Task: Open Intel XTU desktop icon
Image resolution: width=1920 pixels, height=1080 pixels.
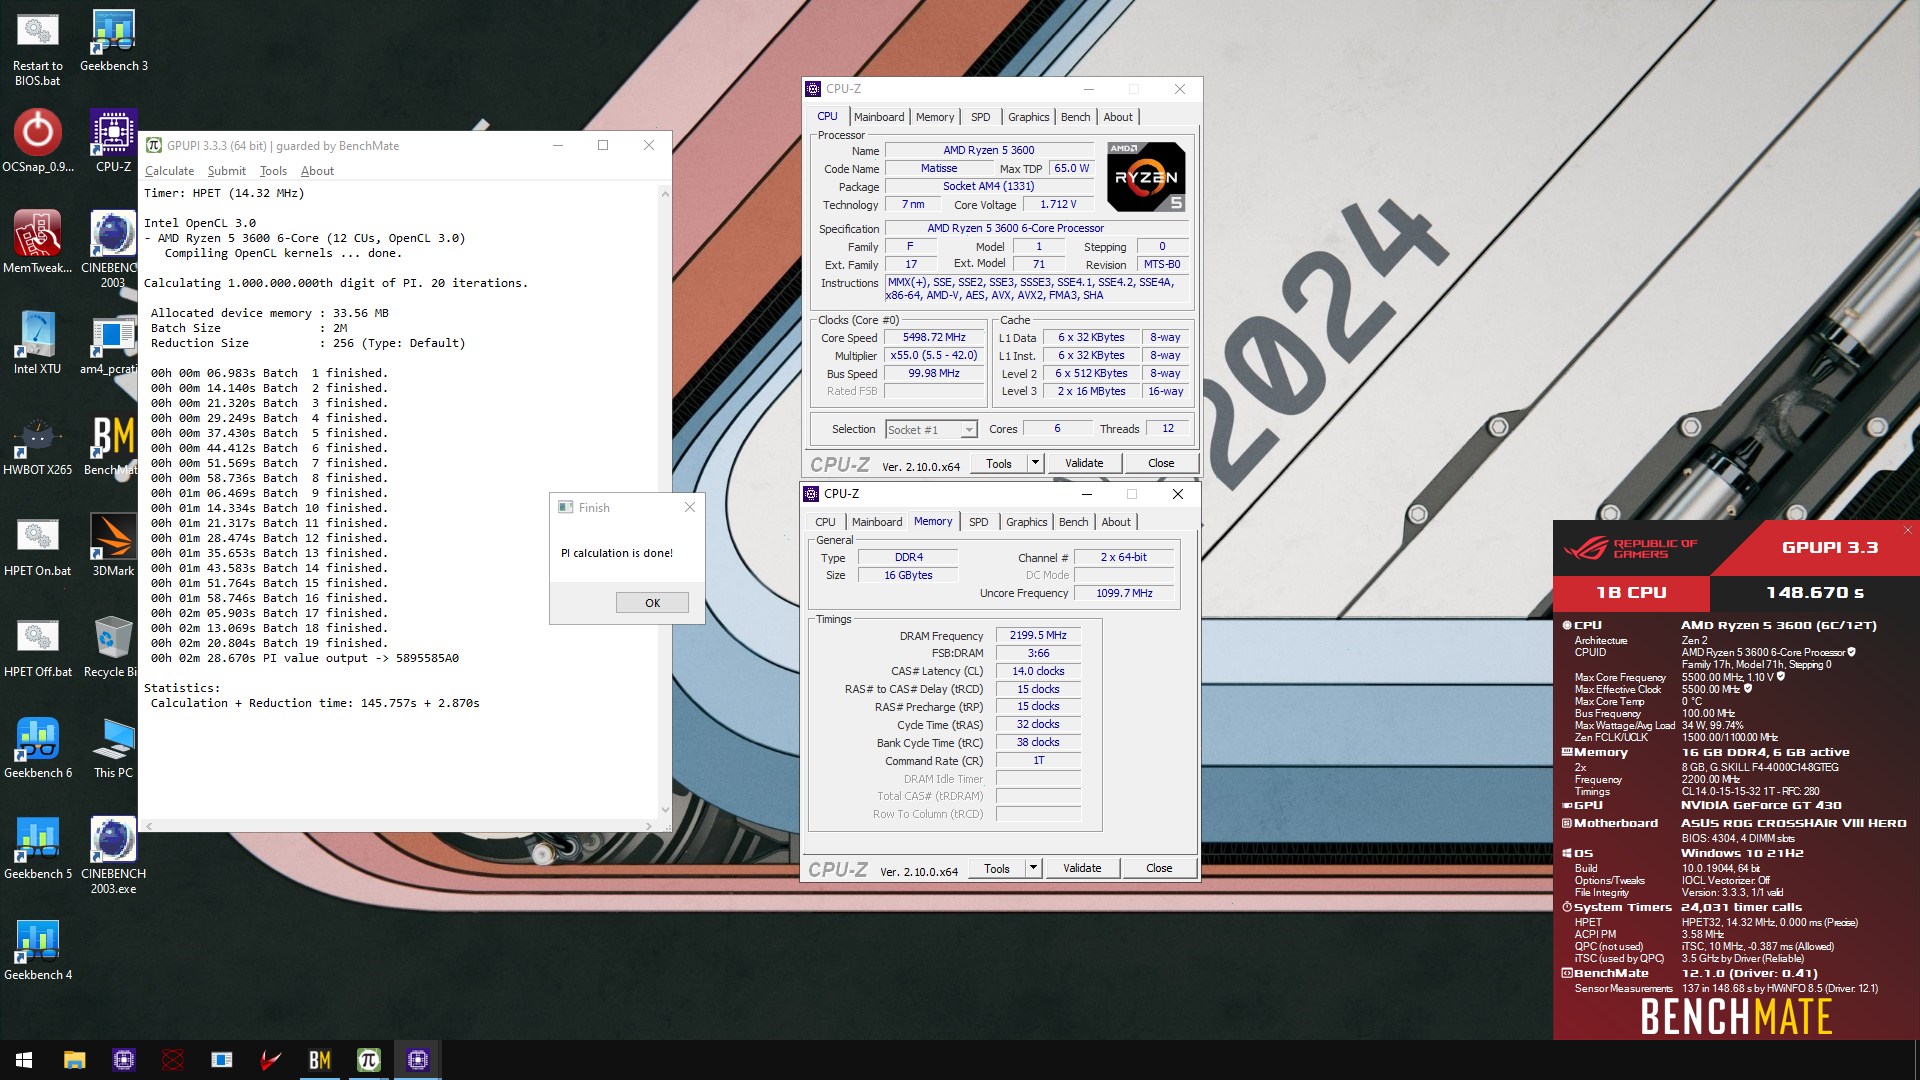Action: (x=37, y=343)
